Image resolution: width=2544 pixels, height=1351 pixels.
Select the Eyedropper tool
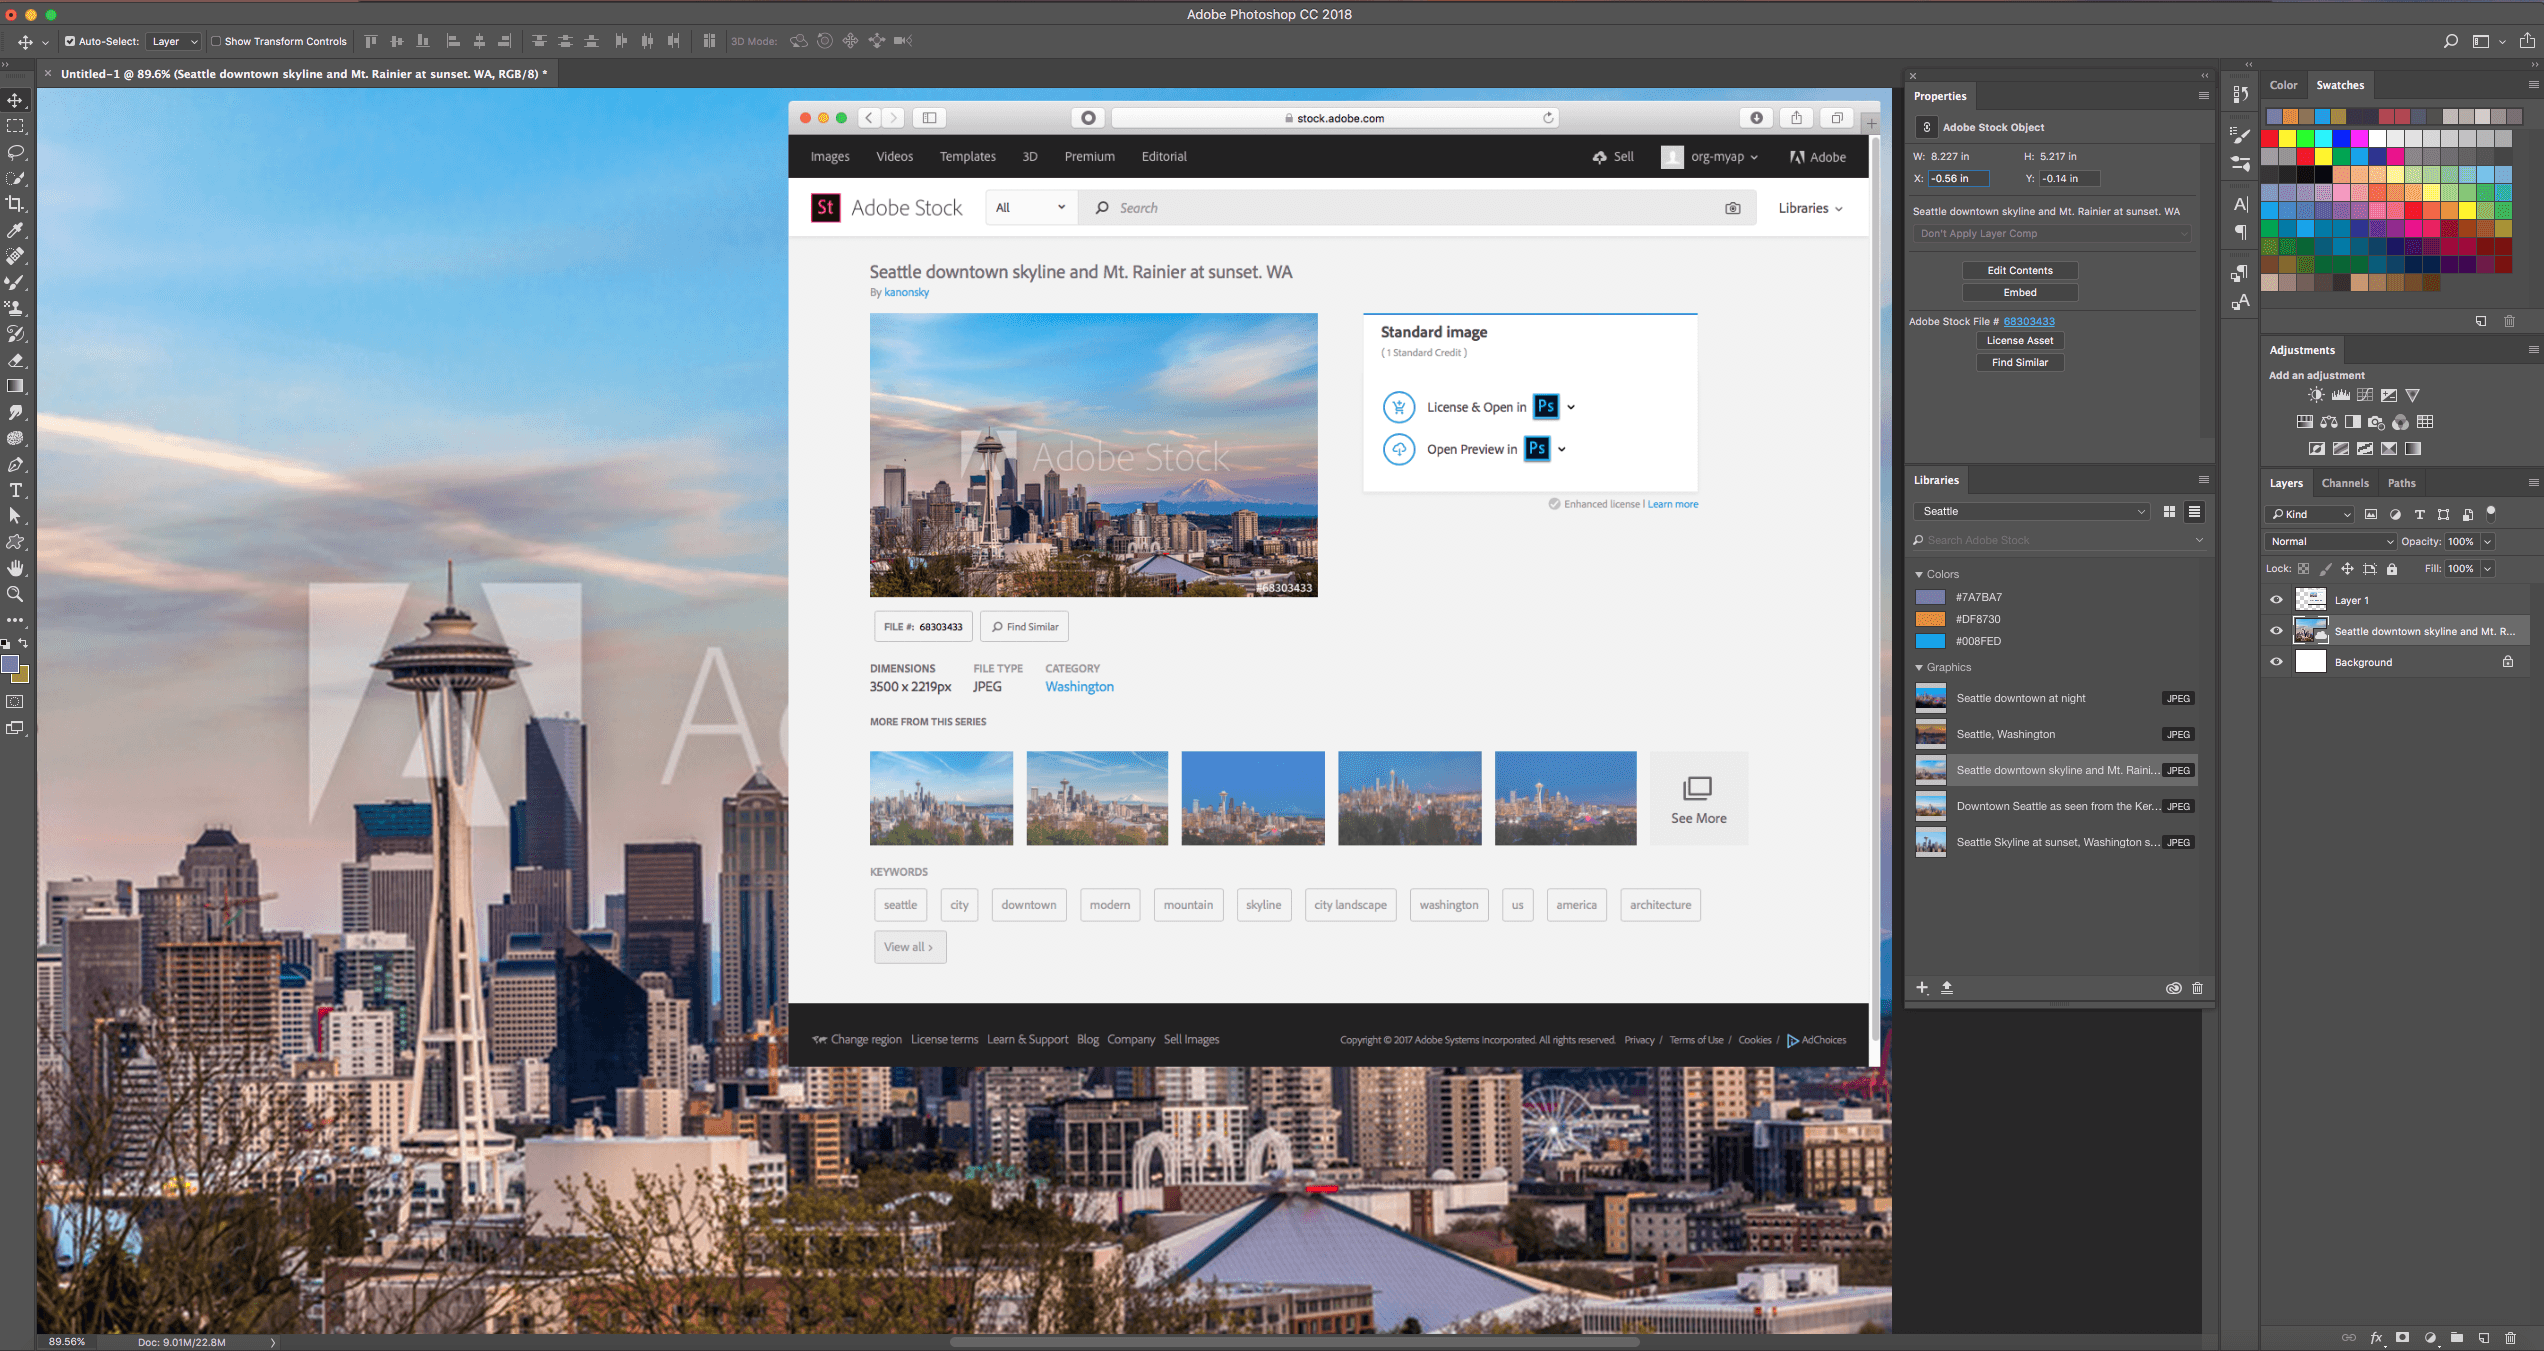pyautogui.click(x=15, y=230)
